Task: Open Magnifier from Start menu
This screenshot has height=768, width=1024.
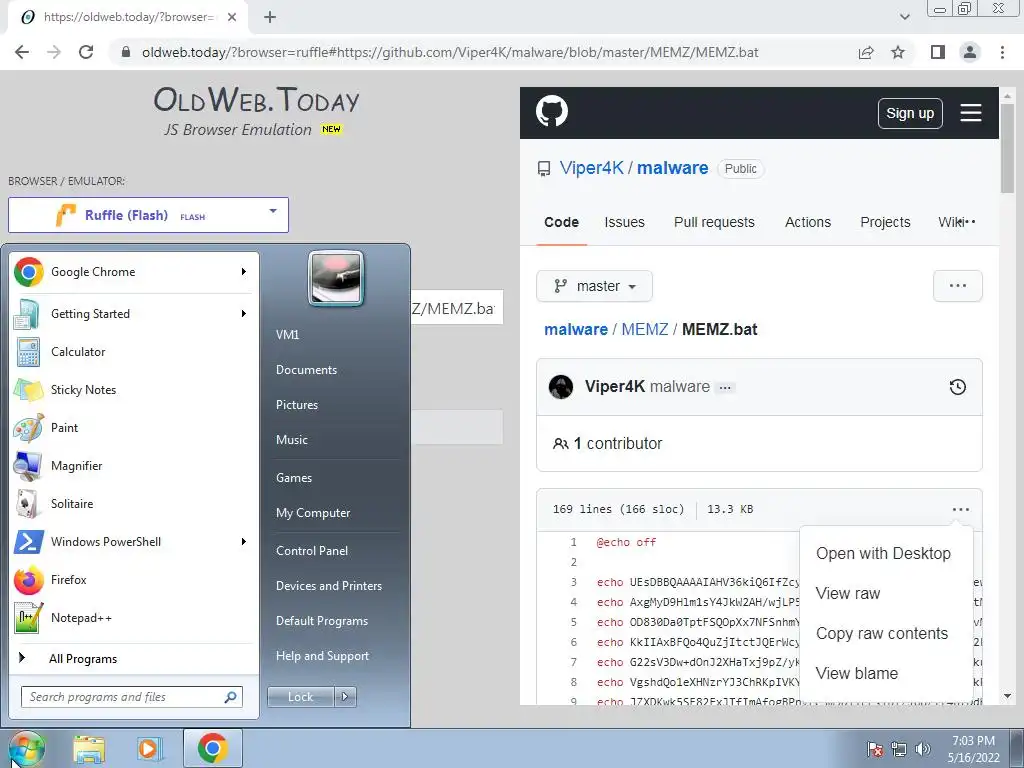Action: pyautogui.click(x=134, y=466)
